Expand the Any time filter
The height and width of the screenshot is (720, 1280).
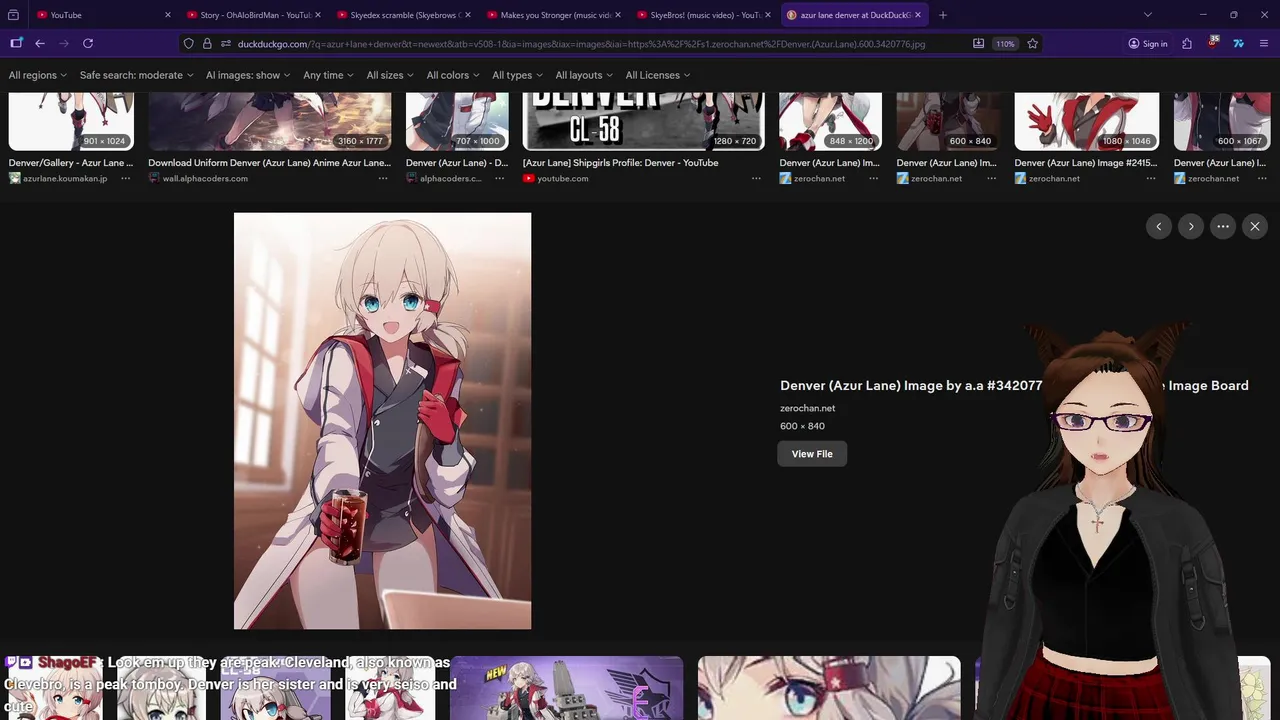pos(328,75)
